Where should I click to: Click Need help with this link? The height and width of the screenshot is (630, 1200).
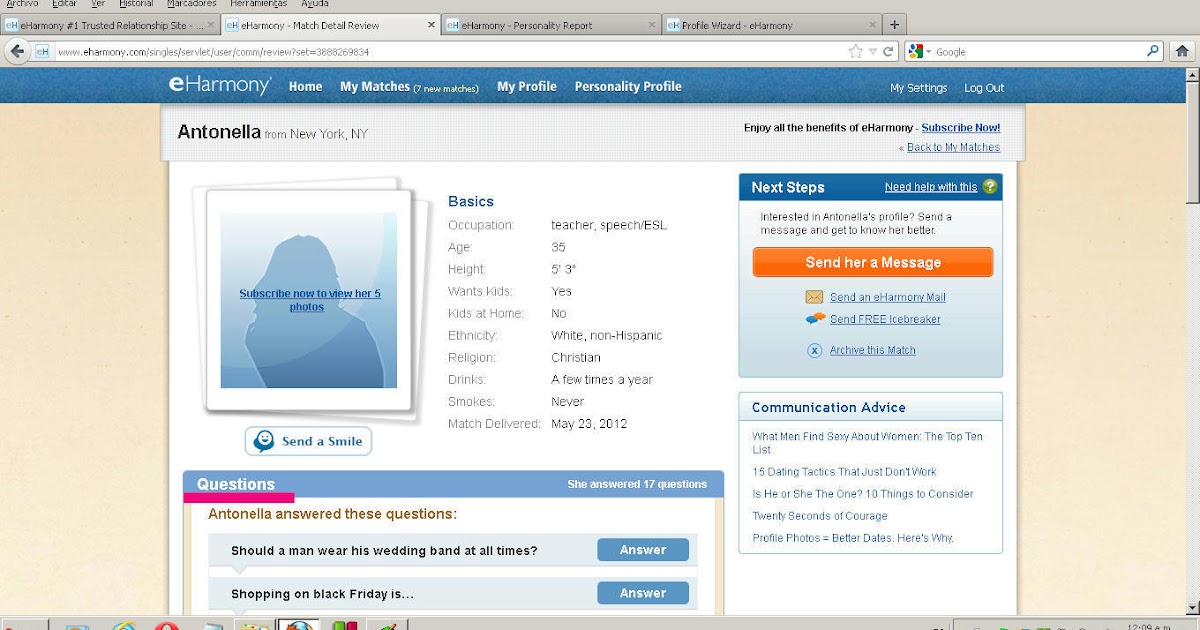pyautogui.click(x=931, y=187)
